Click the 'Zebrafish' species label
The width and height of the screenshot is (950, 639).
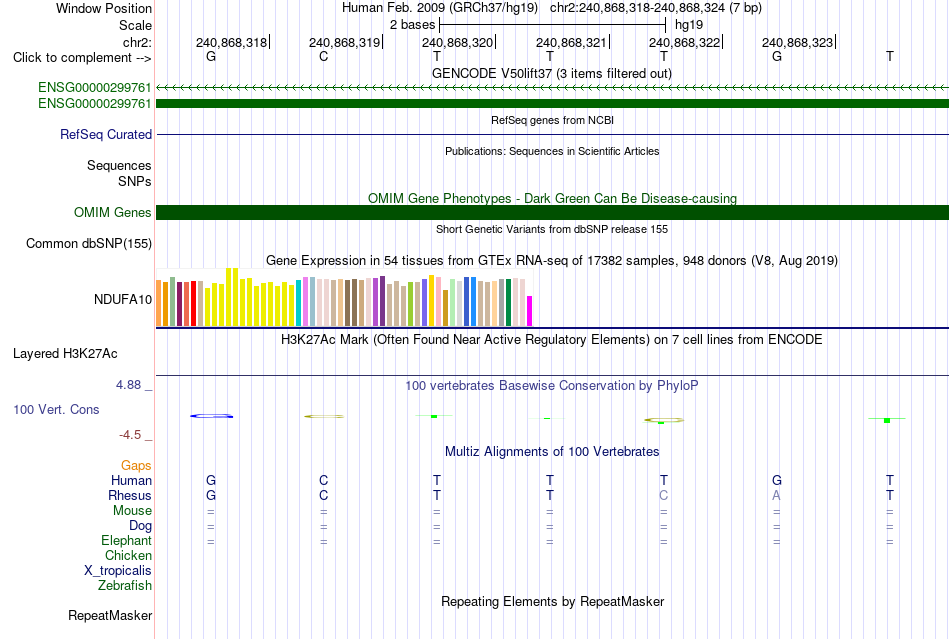click(x=125, y=586)
